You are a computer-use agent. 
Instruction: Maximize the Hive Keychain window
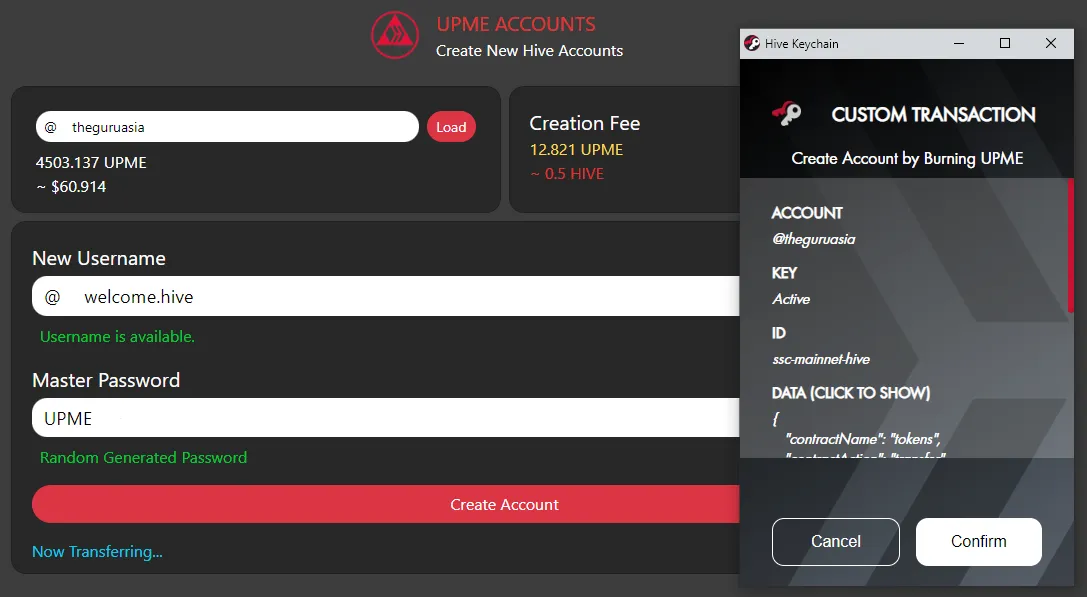[x=1005, y=43]
